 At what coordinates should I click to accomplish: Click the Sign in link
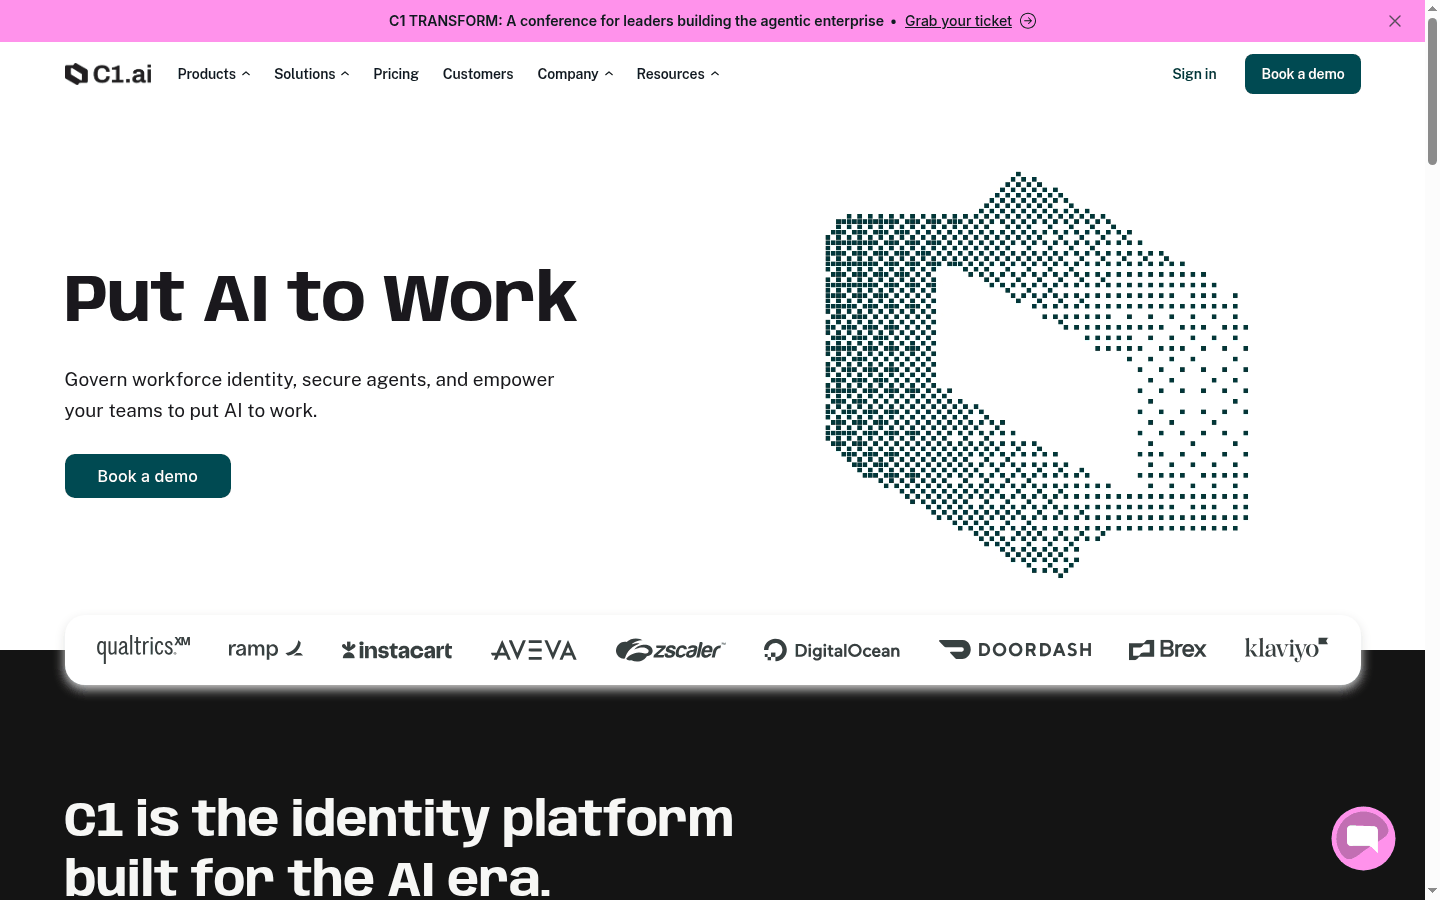[1194, 74]
